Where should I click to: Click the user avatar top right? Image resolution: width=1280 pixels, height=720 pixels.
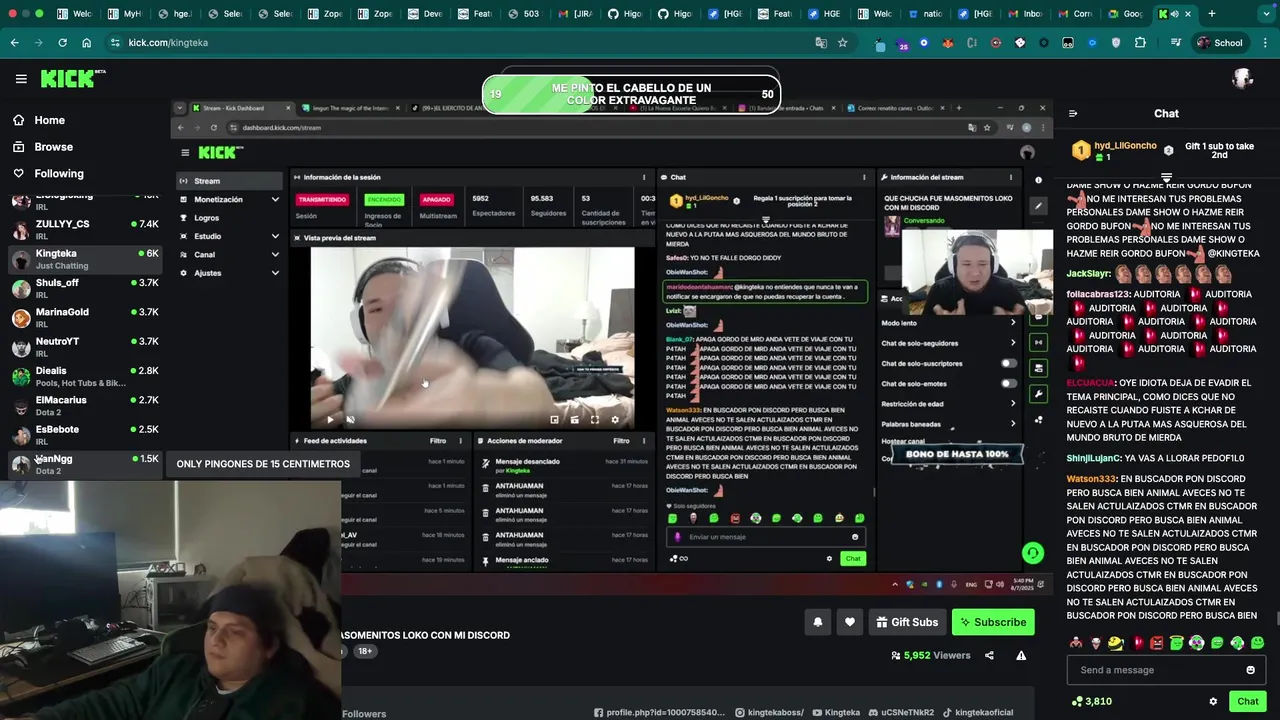1243,78
